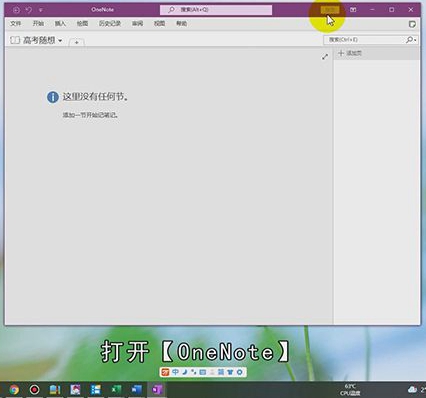This screenshot has width=426, height=398.
Task: Open the 文件 menu
Action: point(15,24)
